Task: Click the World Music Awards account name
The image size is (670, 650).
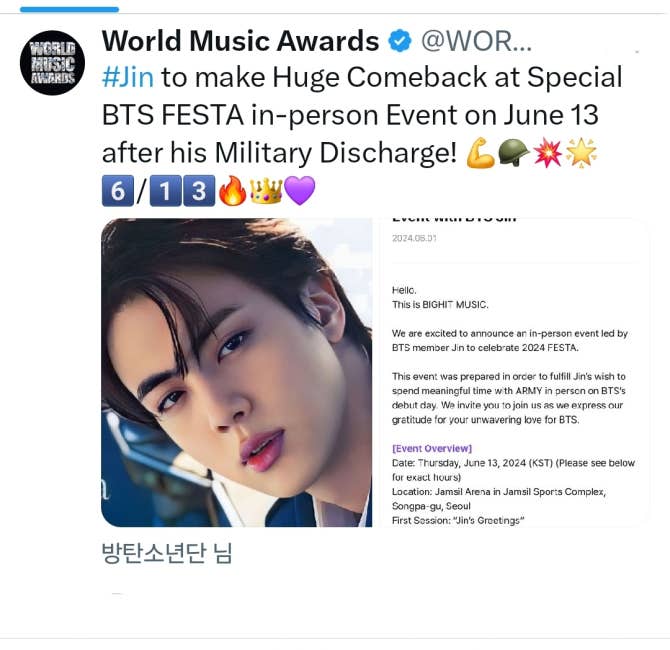Action: pos(240,41)
